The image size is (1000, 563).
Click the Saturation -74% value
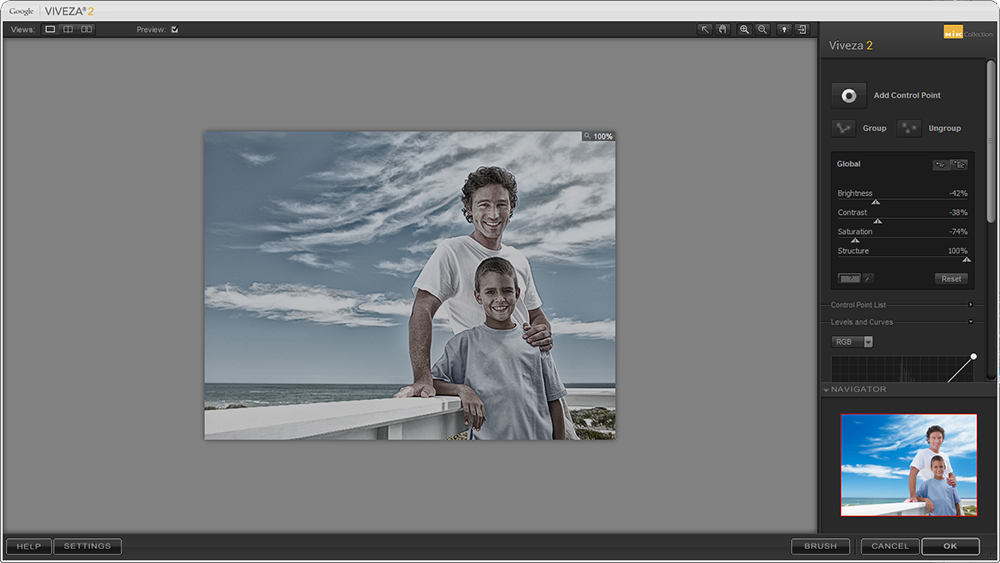[958, 231]
